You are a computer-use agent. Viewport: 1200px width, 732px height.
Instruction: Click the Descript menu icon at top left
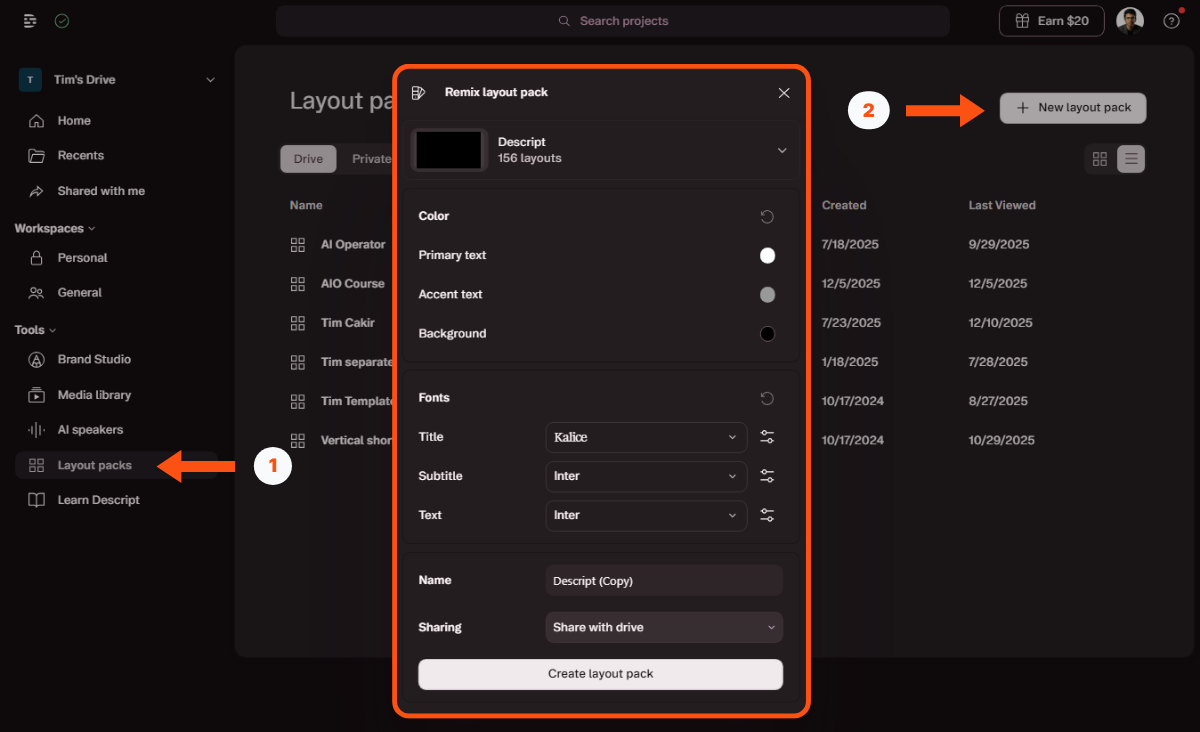click(30, 21)
